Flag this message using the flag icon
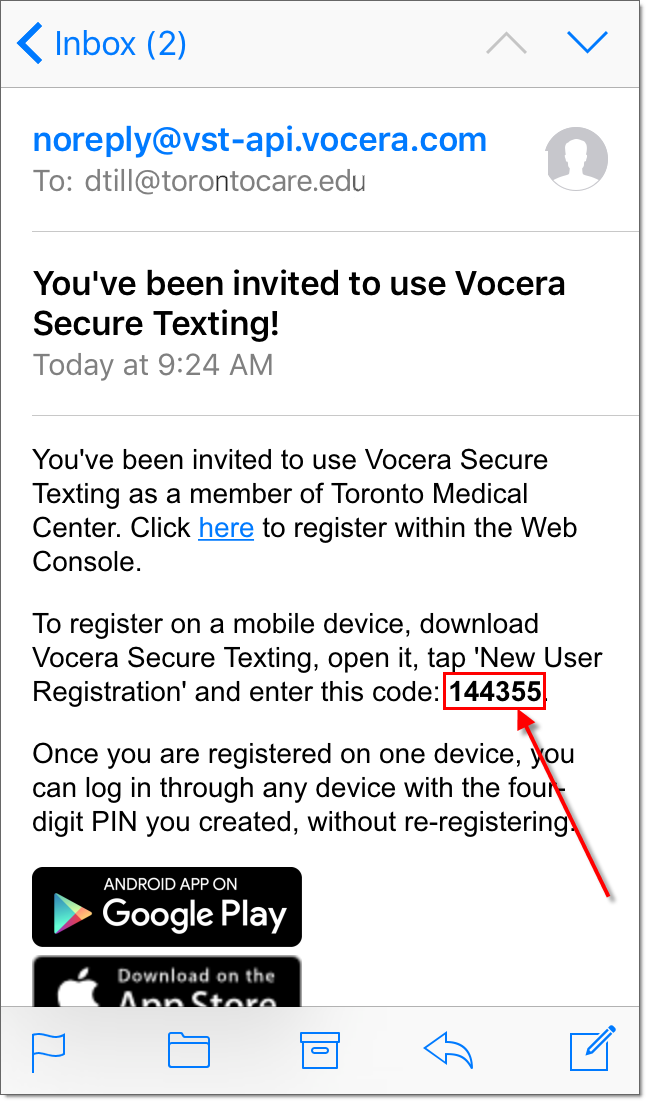Image resolution: width=646 pixels, height=1101 pixels. tap(49, 1049)
